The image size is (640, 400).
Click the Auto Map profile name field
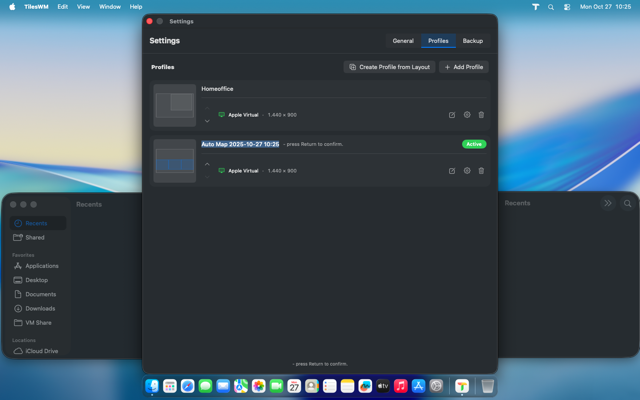pyautogui.click(x=240, y=144)
